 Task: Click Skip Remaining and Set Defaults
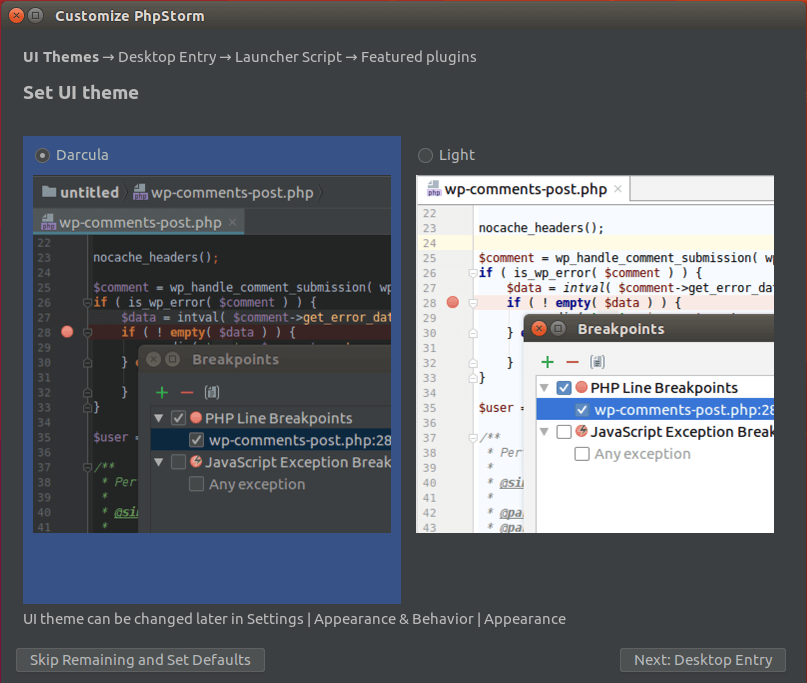[x=140, y=660]
